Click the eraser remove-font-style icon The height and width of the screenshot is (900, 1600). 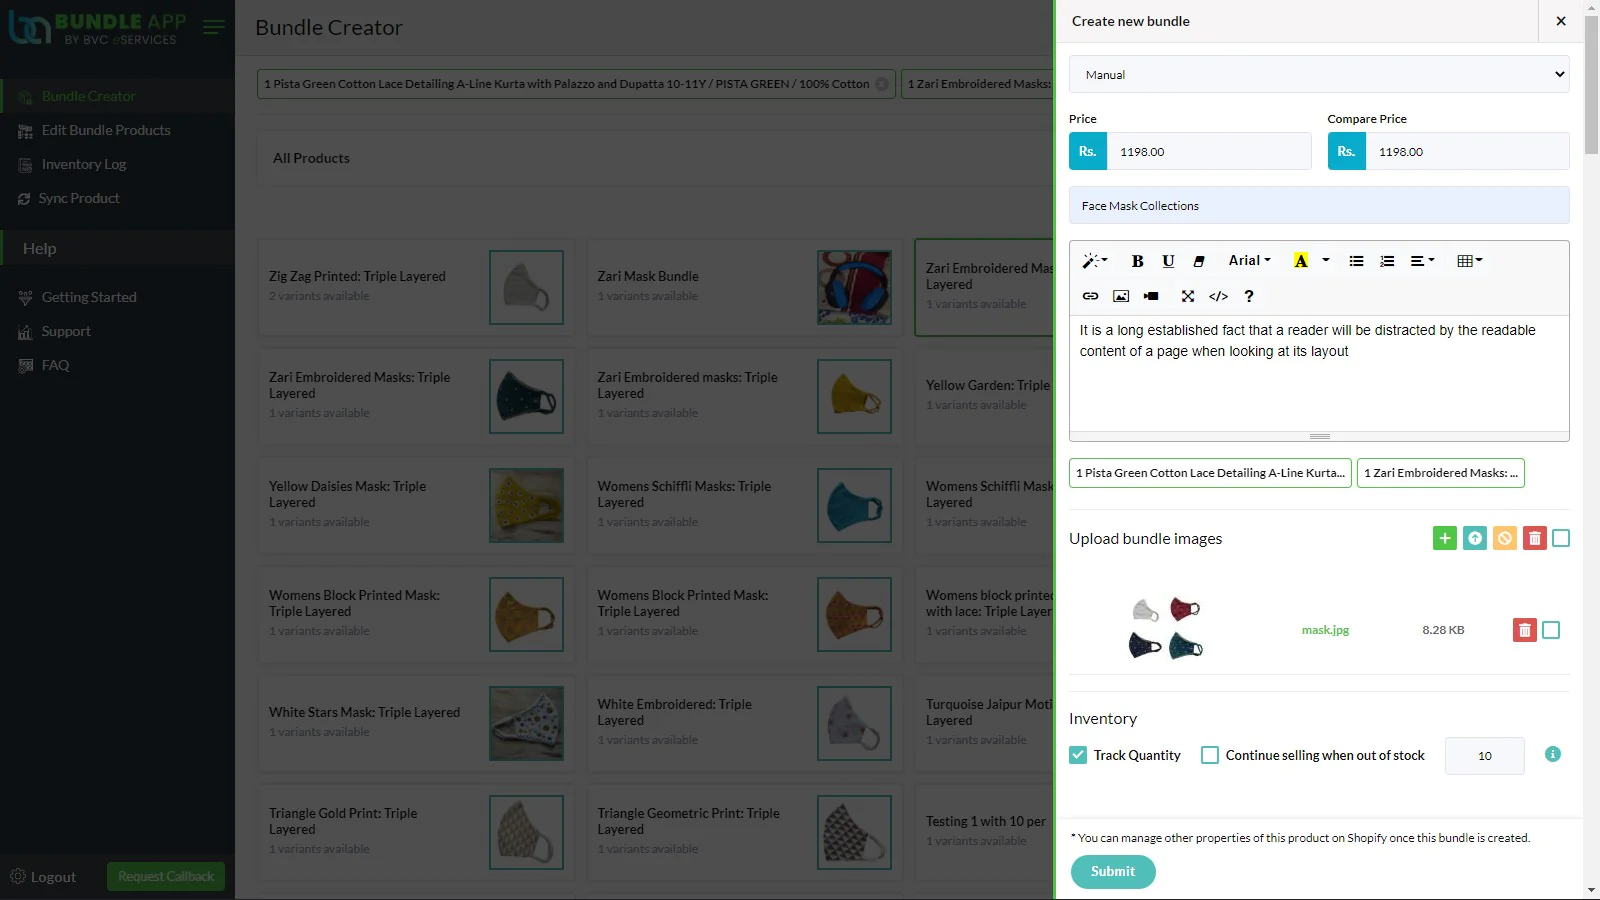[1199, 261]
